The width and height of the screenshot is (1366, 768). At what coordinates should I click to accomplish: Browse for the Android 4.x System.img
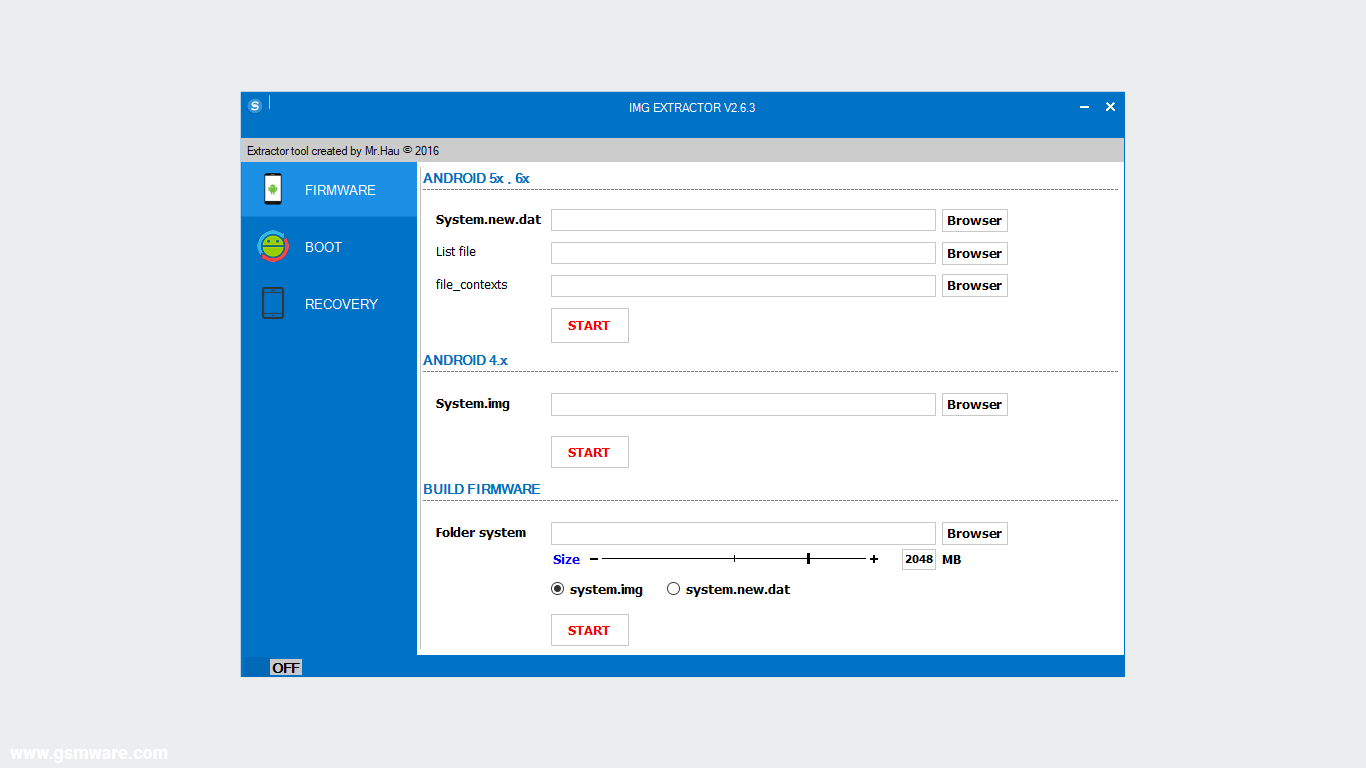(x=973, y=404)
